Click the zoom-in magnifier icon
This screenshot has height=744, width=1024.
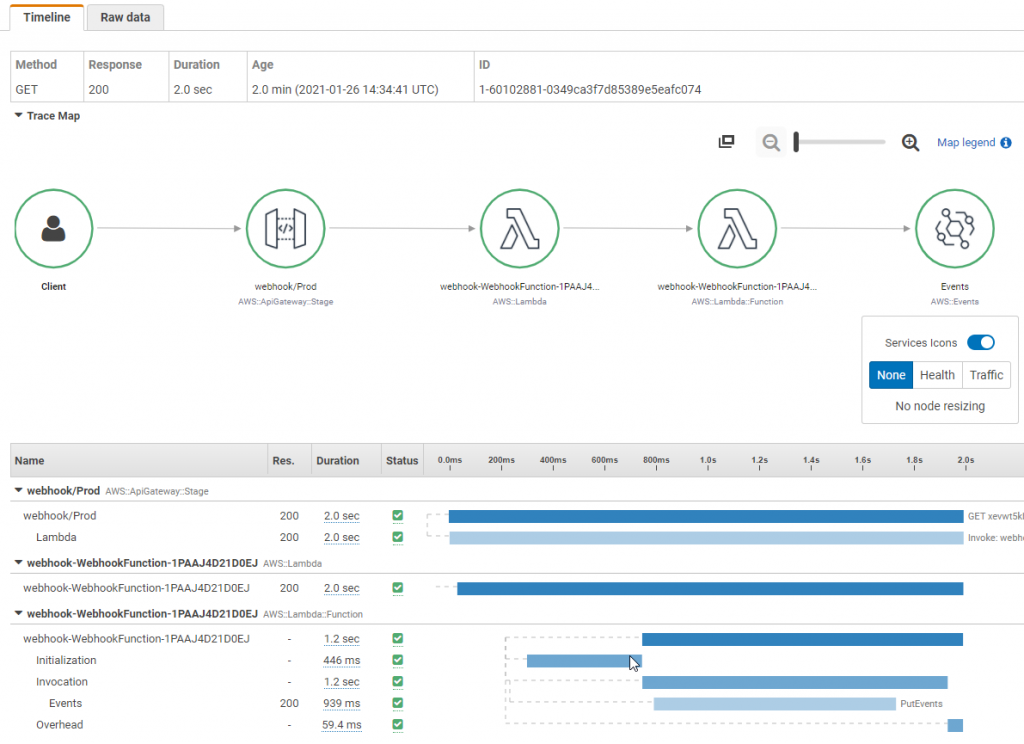tap(910, 142)
